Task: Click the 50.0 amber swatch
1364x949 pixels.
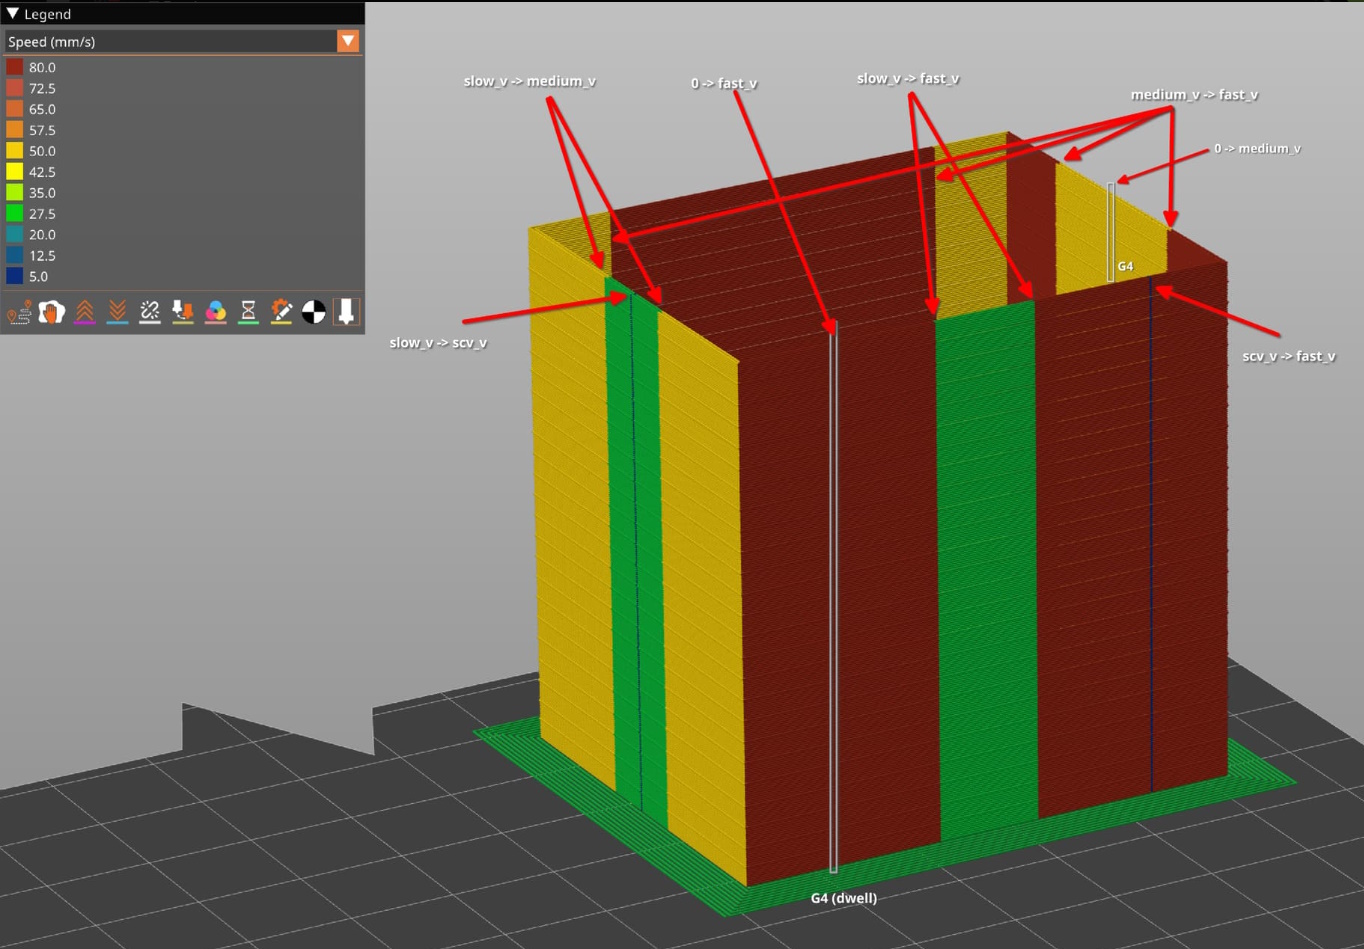Action: click(15, 151)
